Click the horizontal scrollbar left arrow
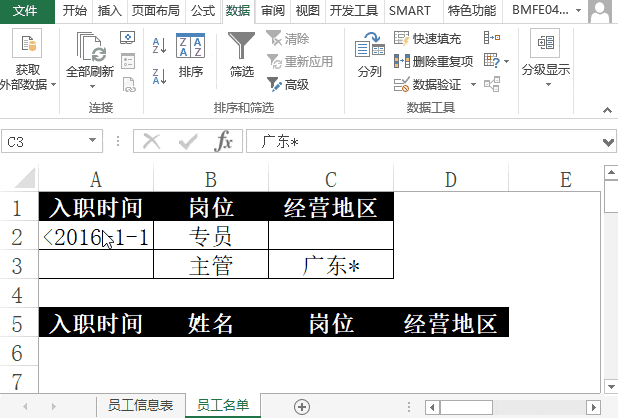The image size is (618, 418). point(432,407)
